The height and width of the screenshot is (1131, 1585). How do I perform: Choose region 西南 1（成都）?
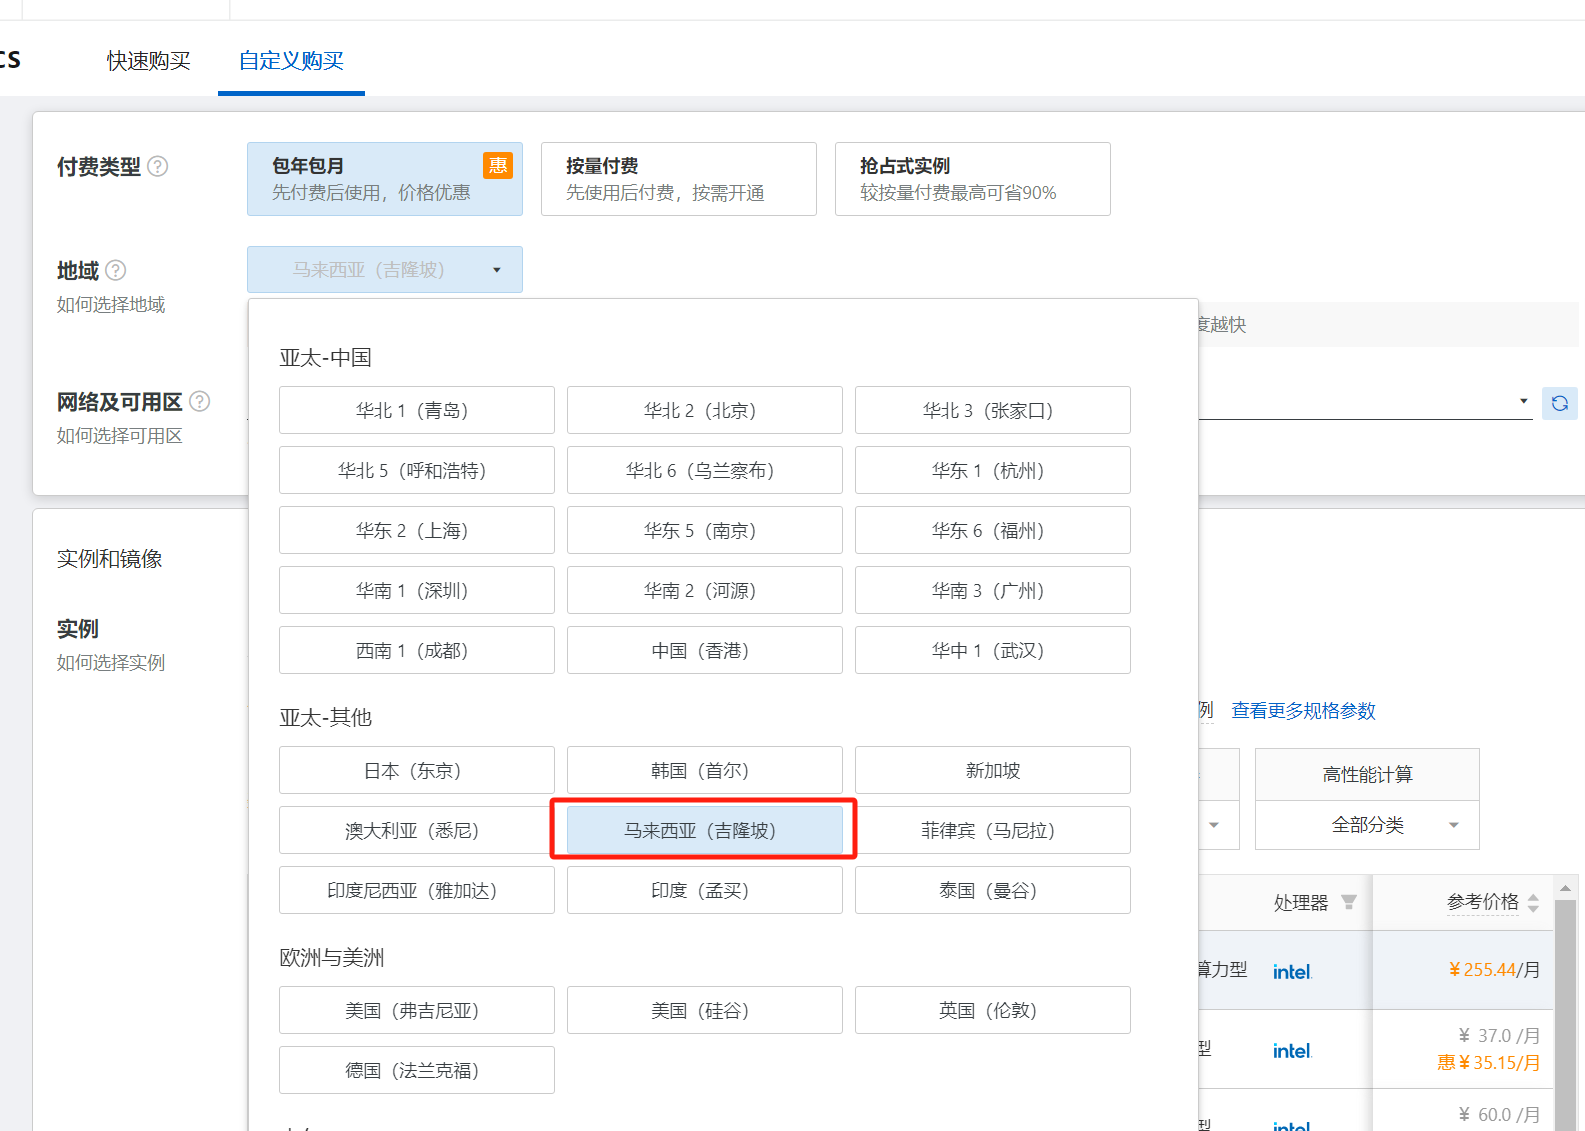[417, 650]
